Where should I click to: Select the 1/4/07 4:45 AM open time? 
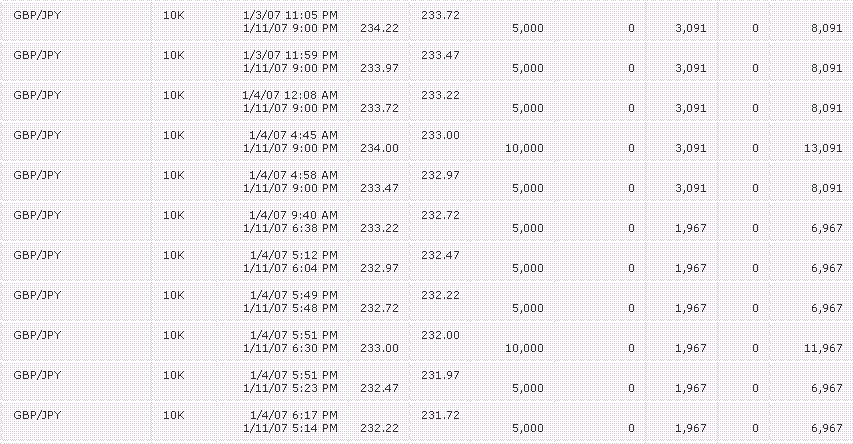click(293, 135)
